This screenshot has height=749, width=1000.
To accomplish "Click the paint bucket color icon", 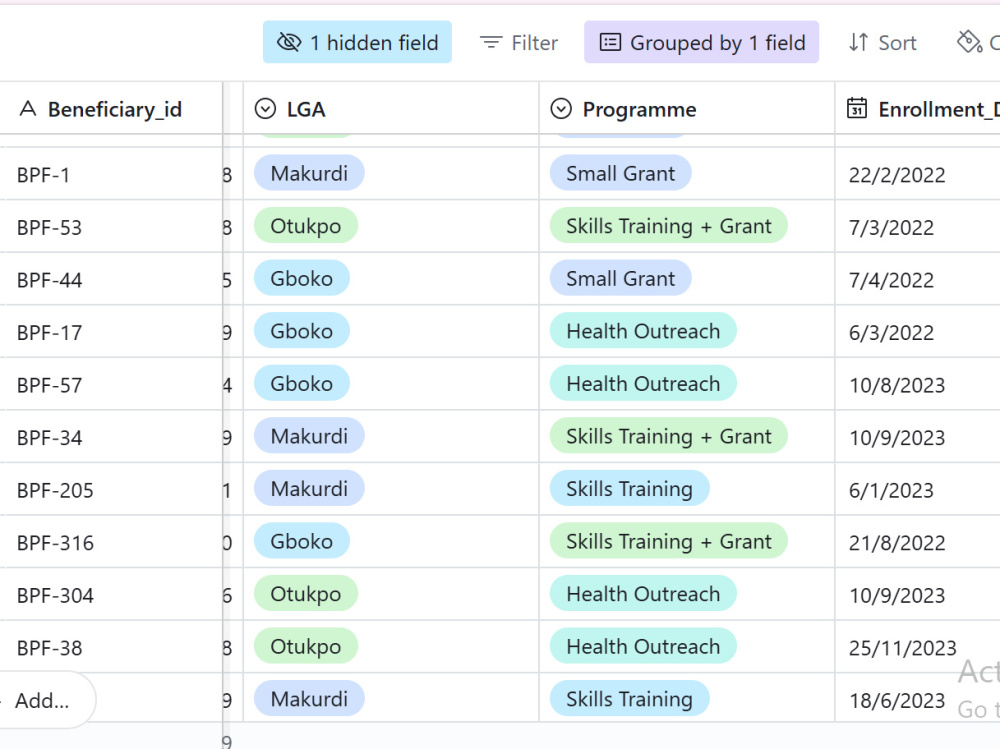I will click(x=969, y=42).
